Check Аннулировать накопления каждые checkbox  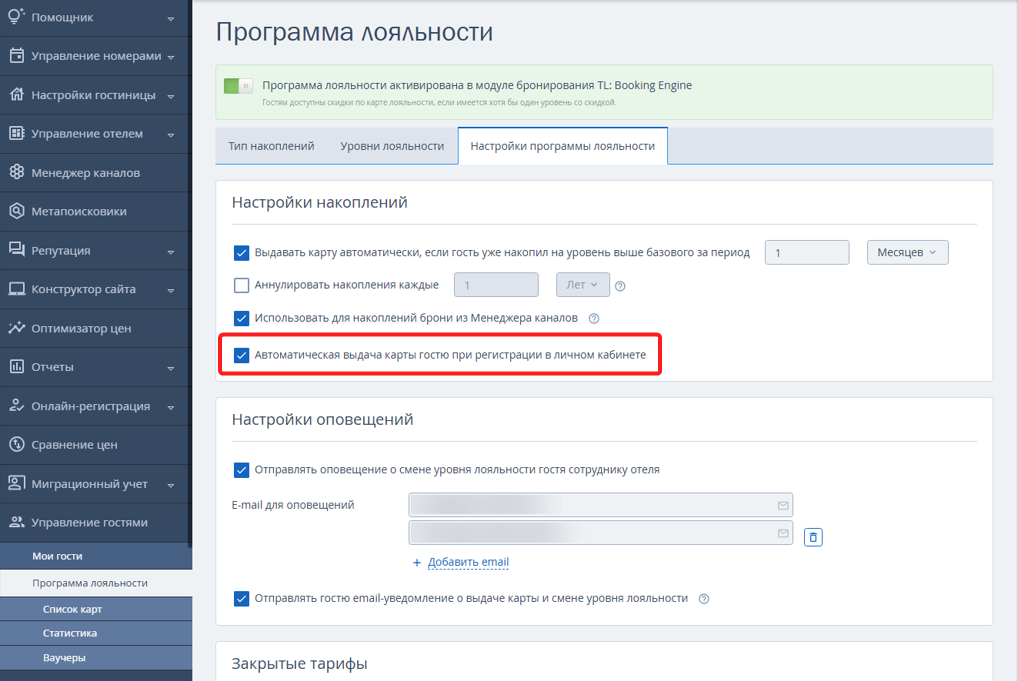tap(241, 285)
